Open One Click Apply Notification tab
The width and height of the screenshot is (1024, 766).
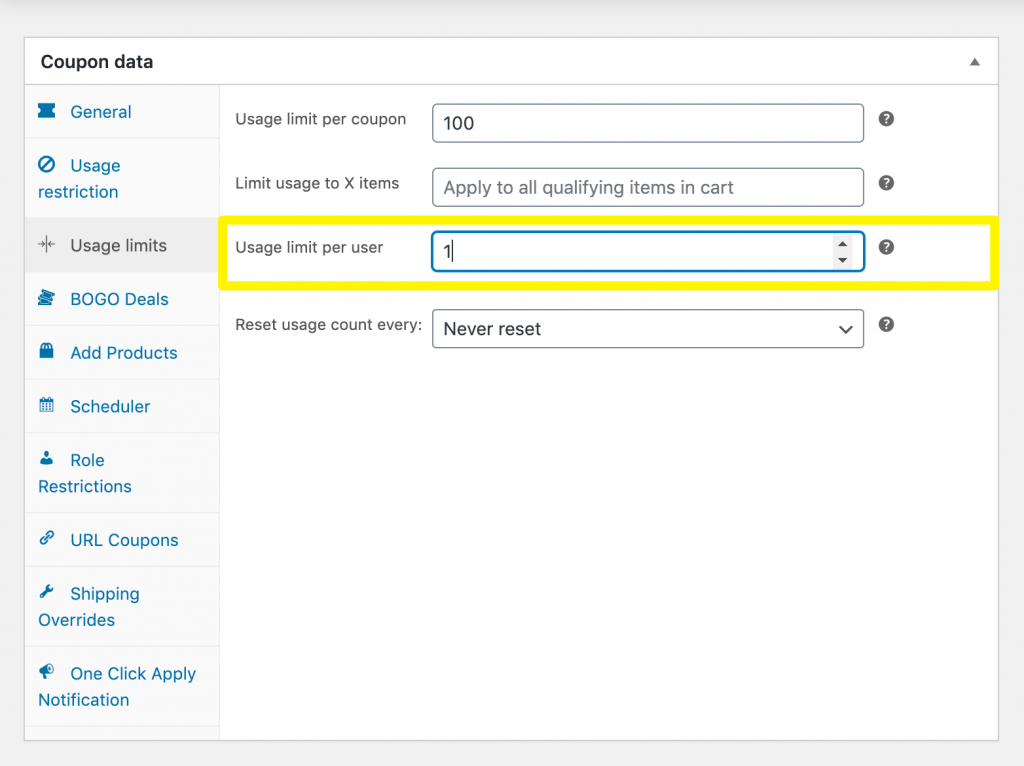pyautogui.click(x=121, y=686)
